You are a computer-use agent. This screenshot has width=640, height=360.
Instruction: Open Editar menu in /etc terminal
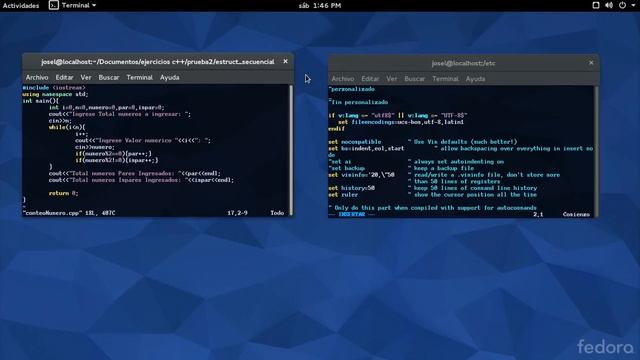click(370, 78)
